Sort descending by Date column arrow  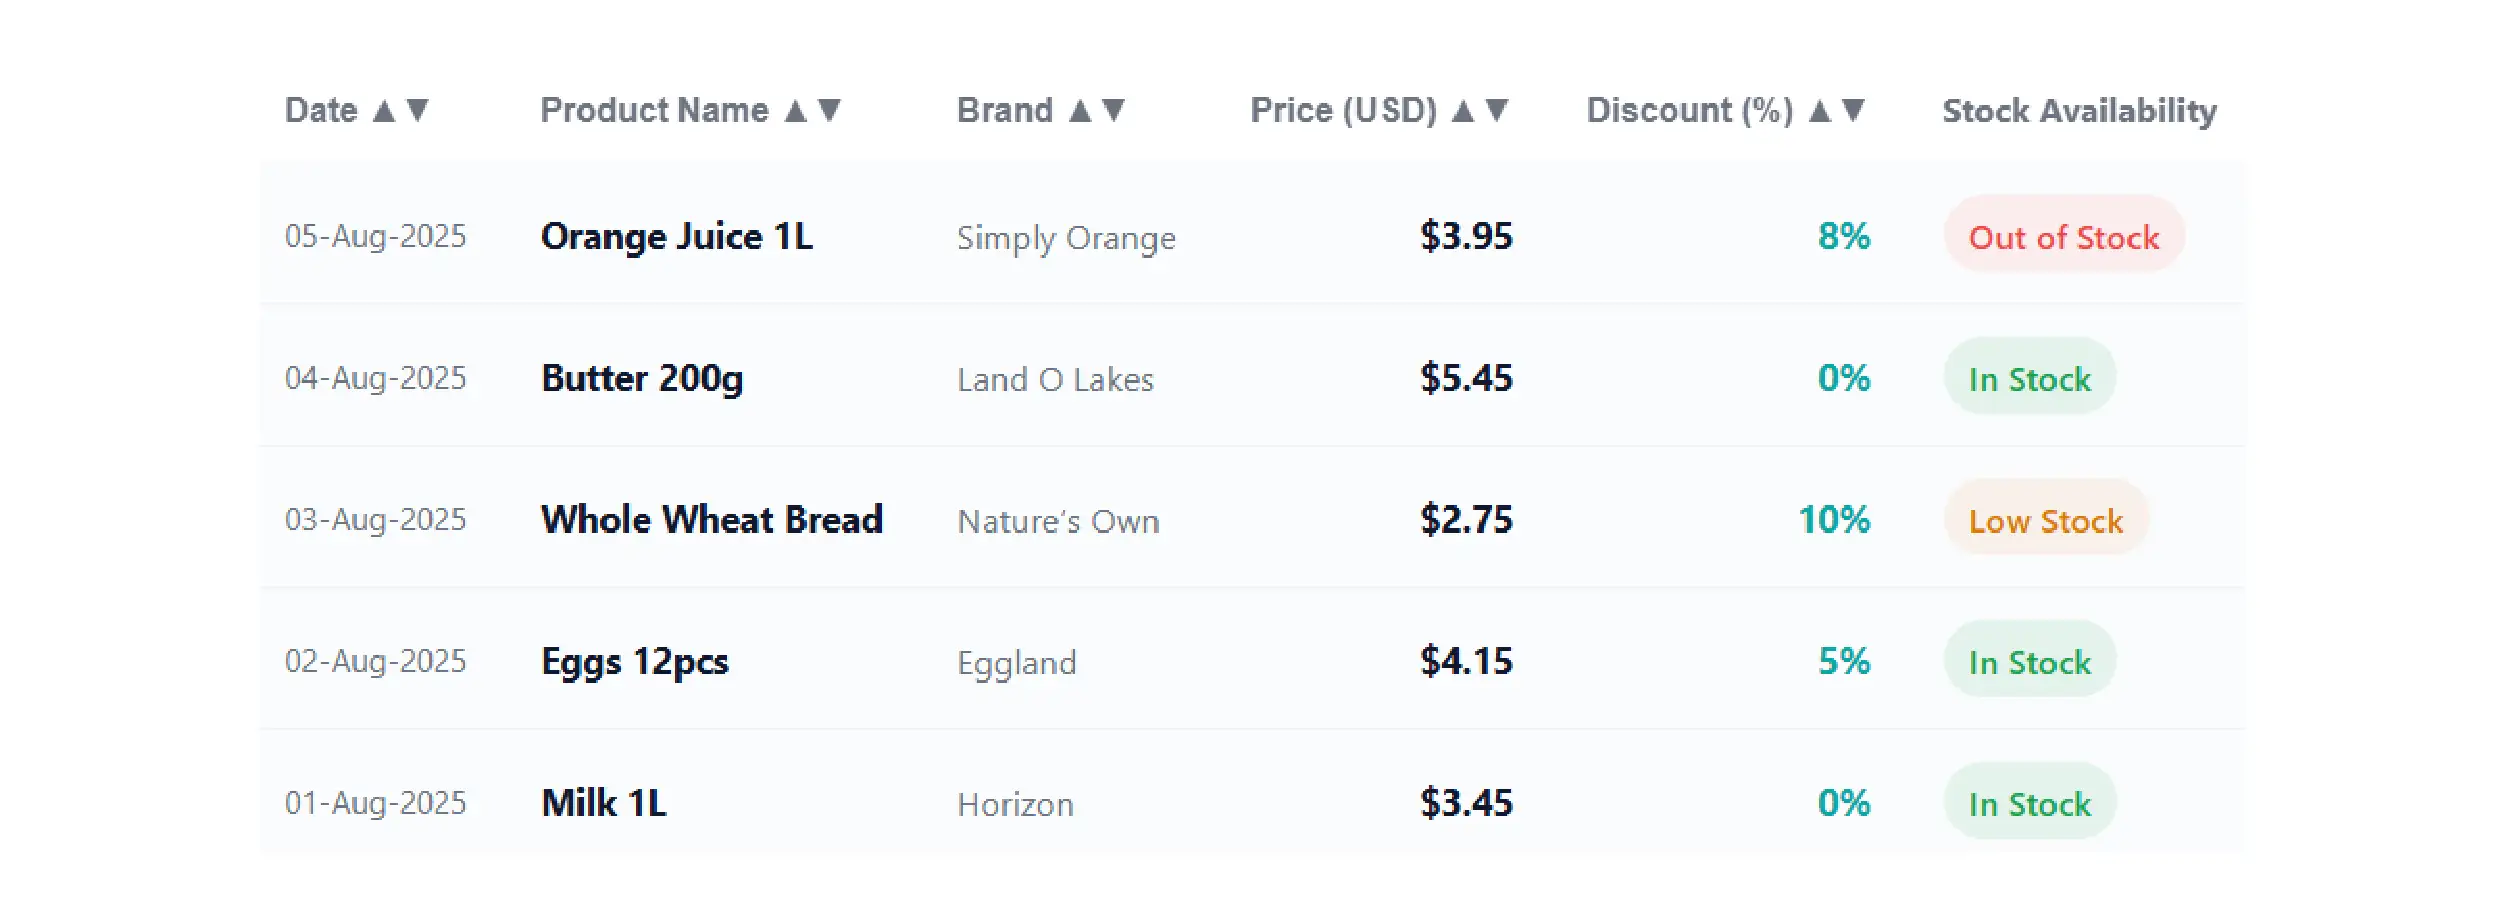tap(418, 110)
